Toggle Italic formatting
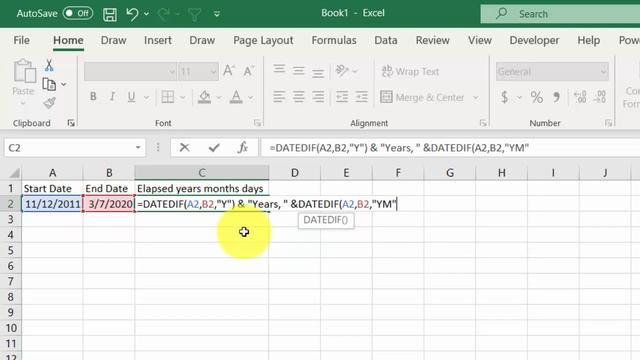The height and width of the screenshot is (360, 640). coord(112,97)
